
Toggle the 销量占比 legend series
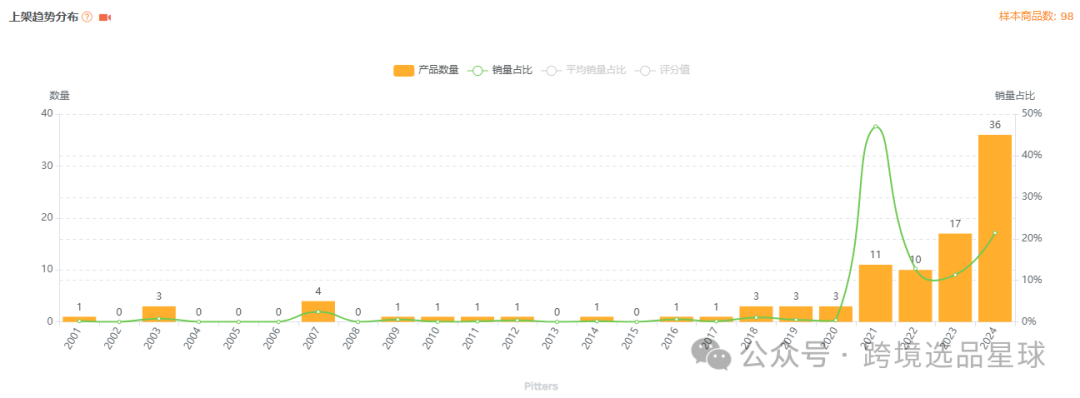coord(500,70)
